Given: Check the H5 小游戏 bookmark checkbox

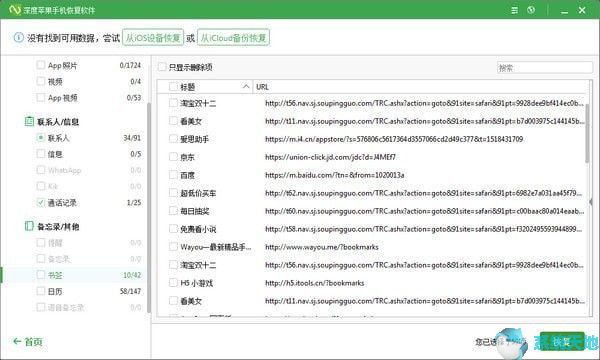Looking at the screenshot, I should coord(173,283).
